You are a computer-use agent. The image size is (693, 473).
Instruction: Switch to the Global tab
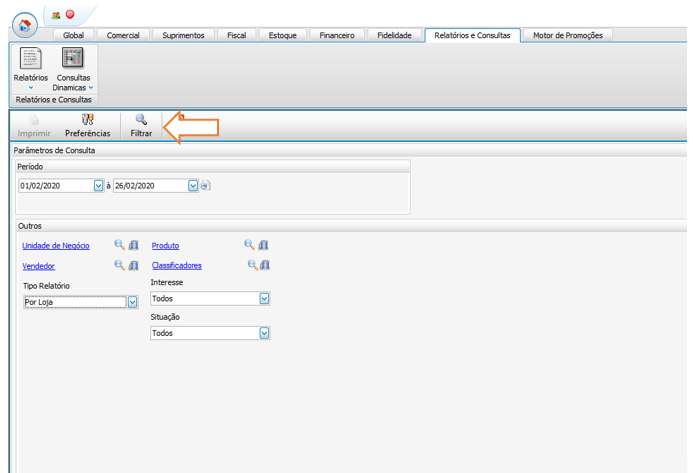pyautogui.click(x=73, y=35)
